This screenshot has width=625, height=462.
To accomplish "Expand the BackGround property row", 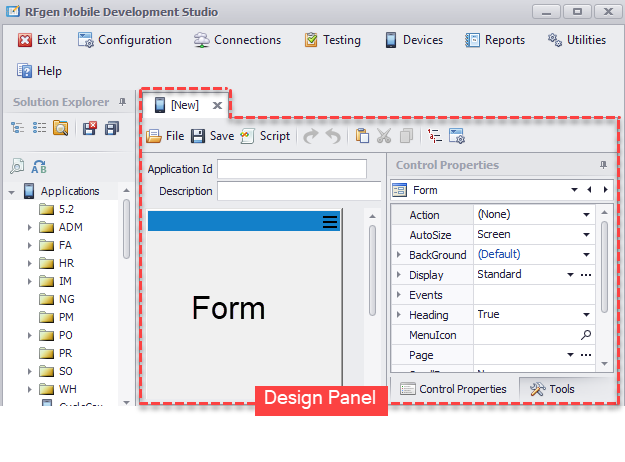I will click(x=399, y=254).
